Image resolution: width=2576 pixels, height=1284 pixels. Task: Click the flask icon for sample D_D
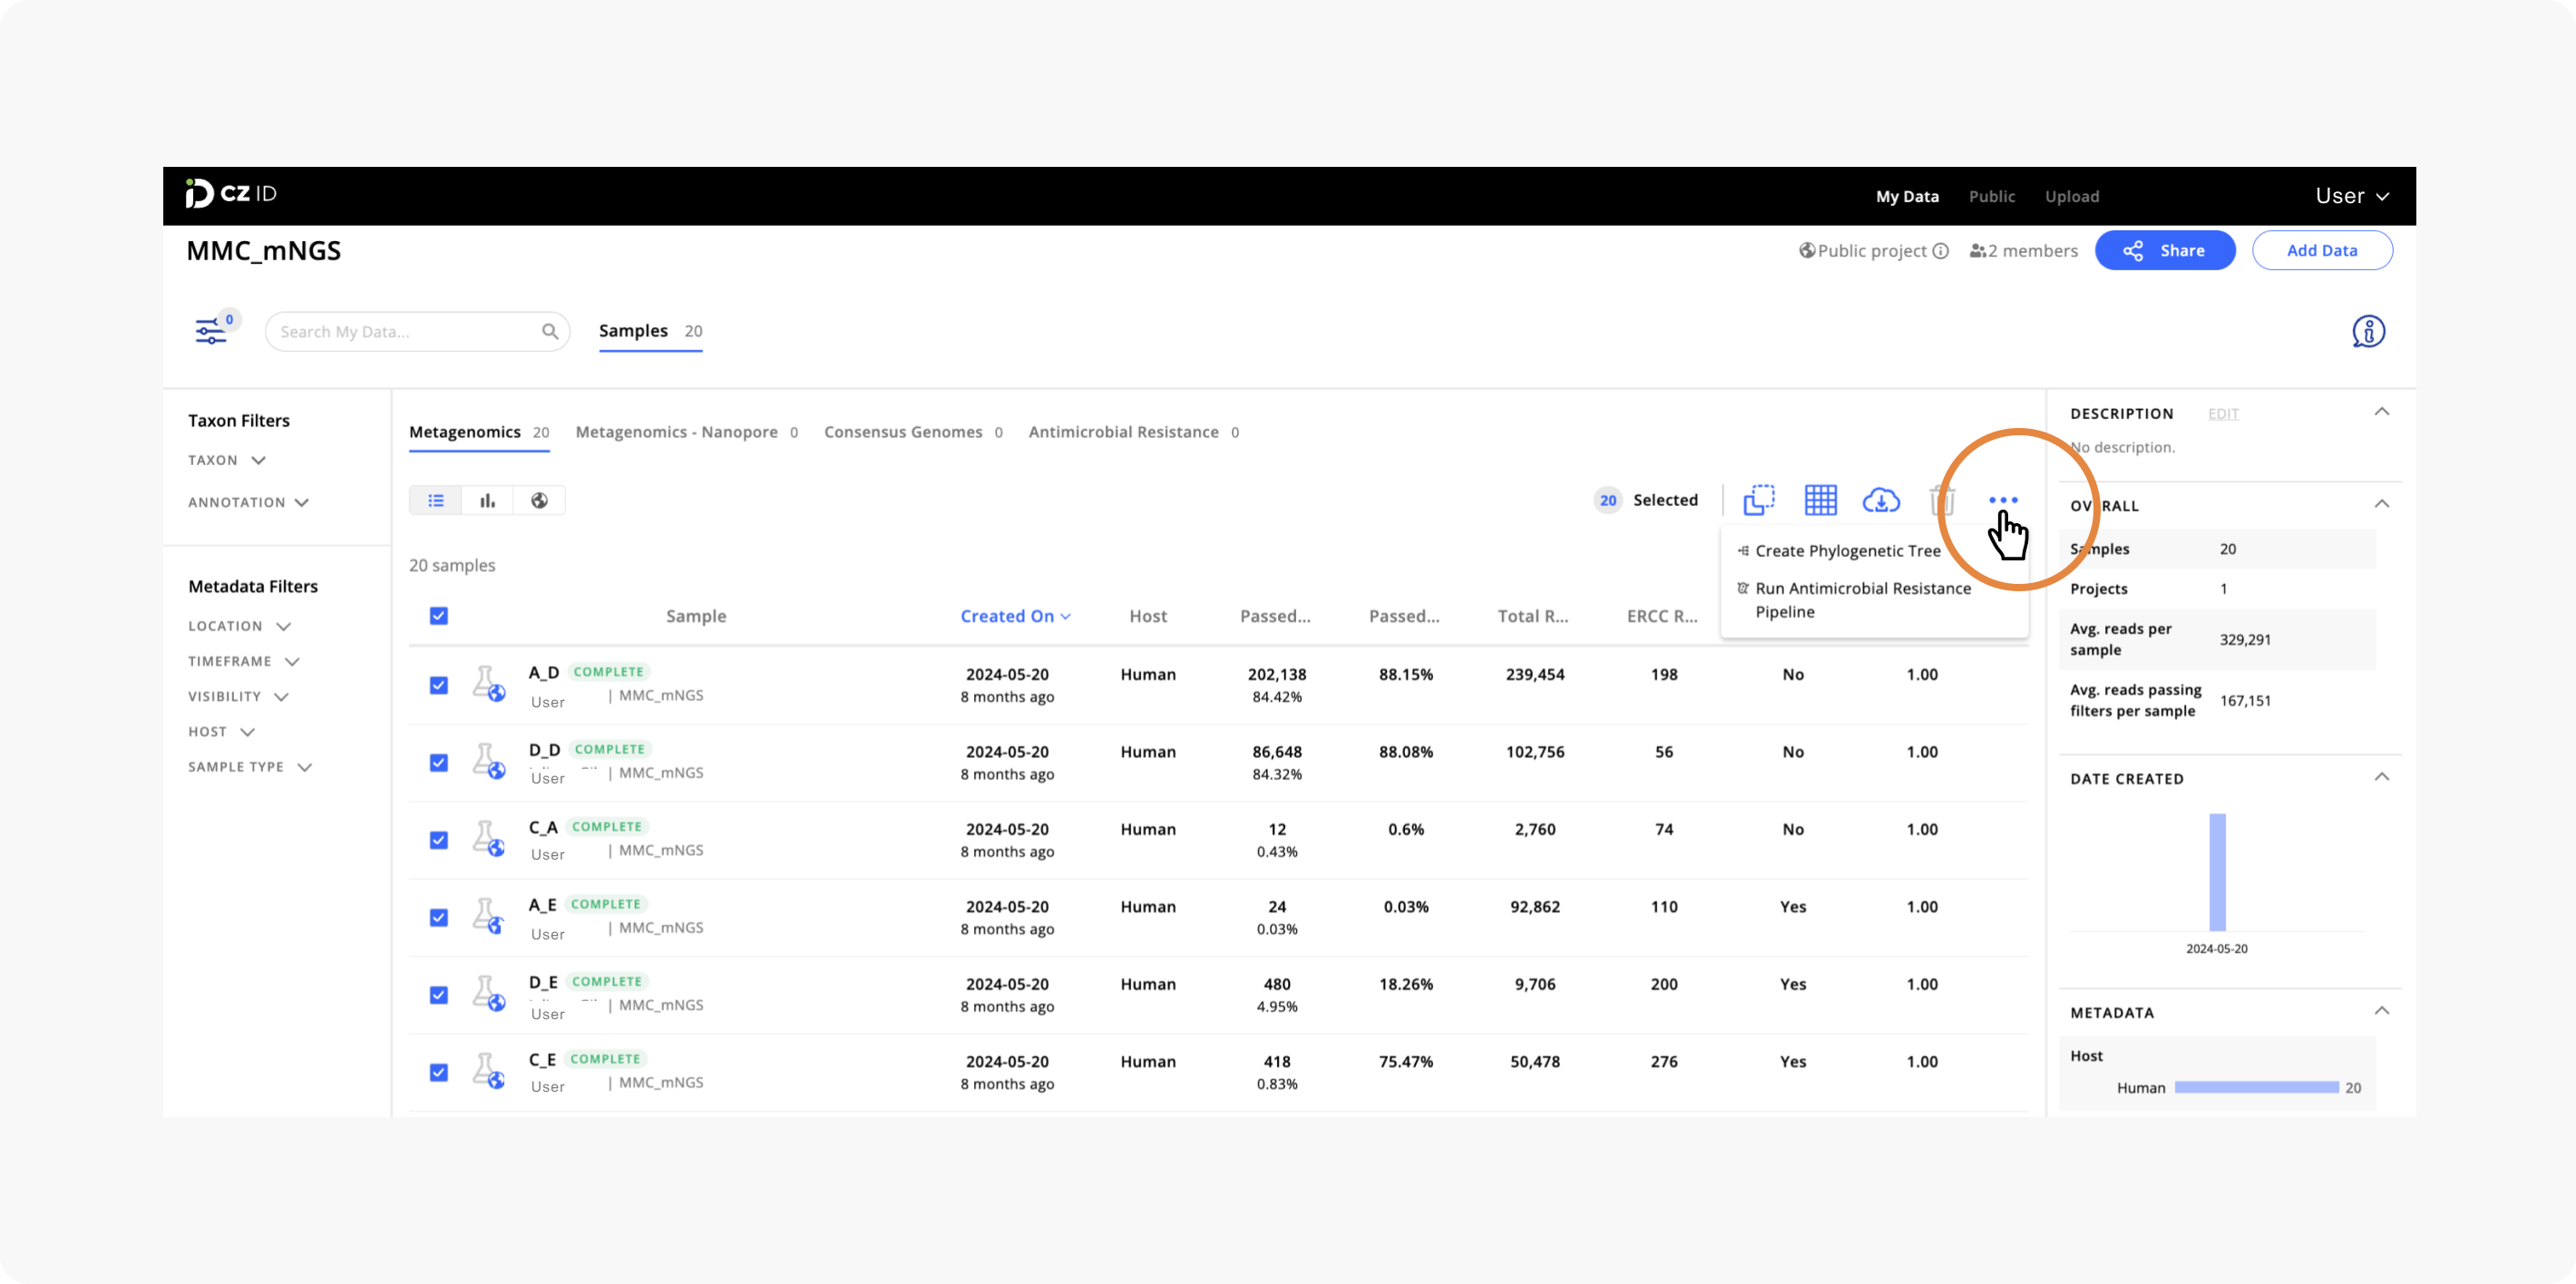pos(488,761)
